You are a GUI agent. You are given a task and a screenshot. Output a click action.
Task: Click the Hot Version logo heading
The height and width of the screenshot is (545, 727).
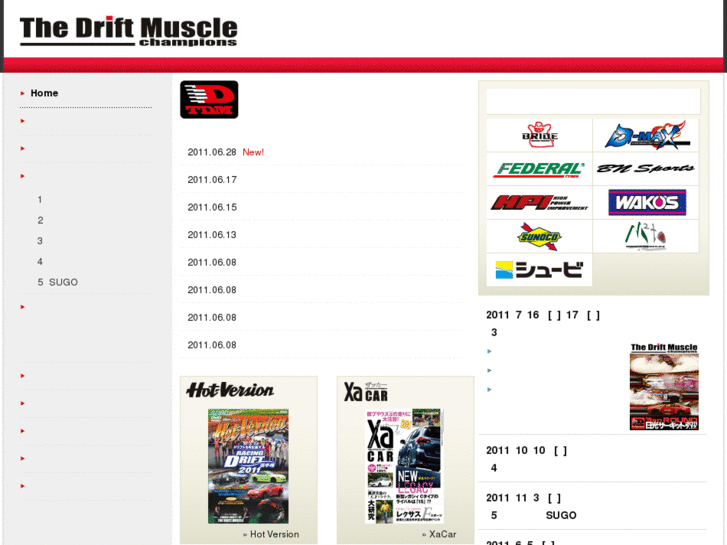(230, 390)
